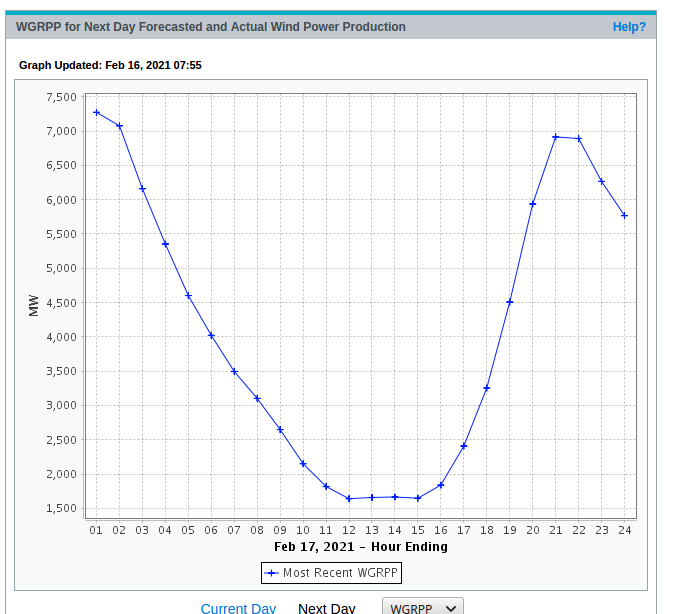
Task: Click the data point at hour 15
Action: pyautogui.click(x=418, y=499)
